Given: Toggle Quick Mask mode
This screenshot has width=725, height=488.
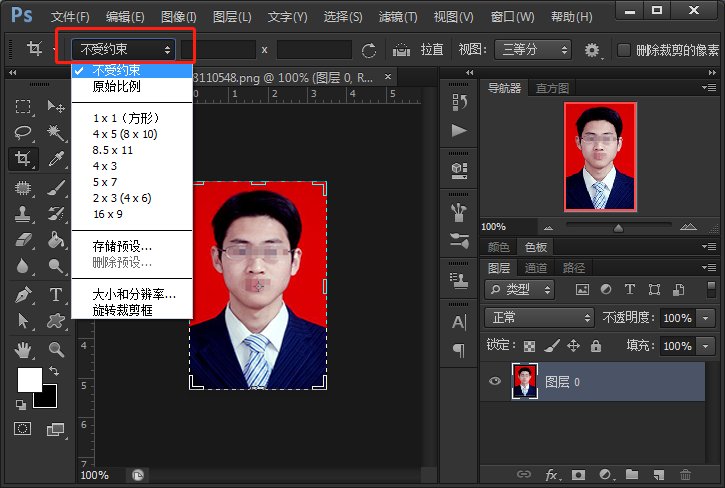Looking at the screenshot, I should [23, 429].
